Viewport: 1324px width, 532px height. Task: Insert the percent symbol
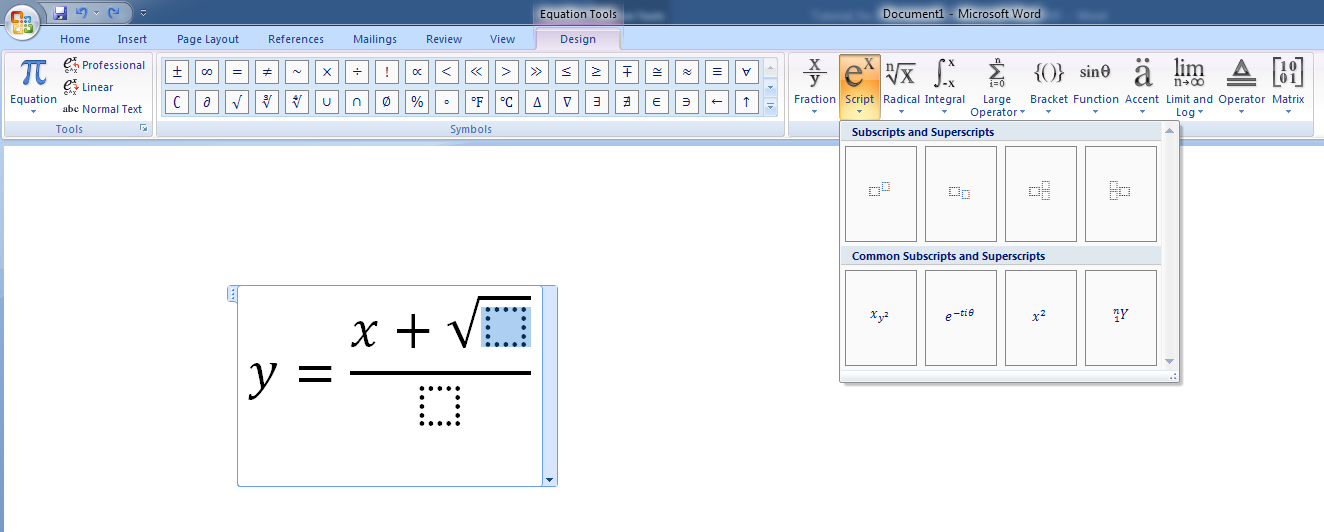(417, 102)
